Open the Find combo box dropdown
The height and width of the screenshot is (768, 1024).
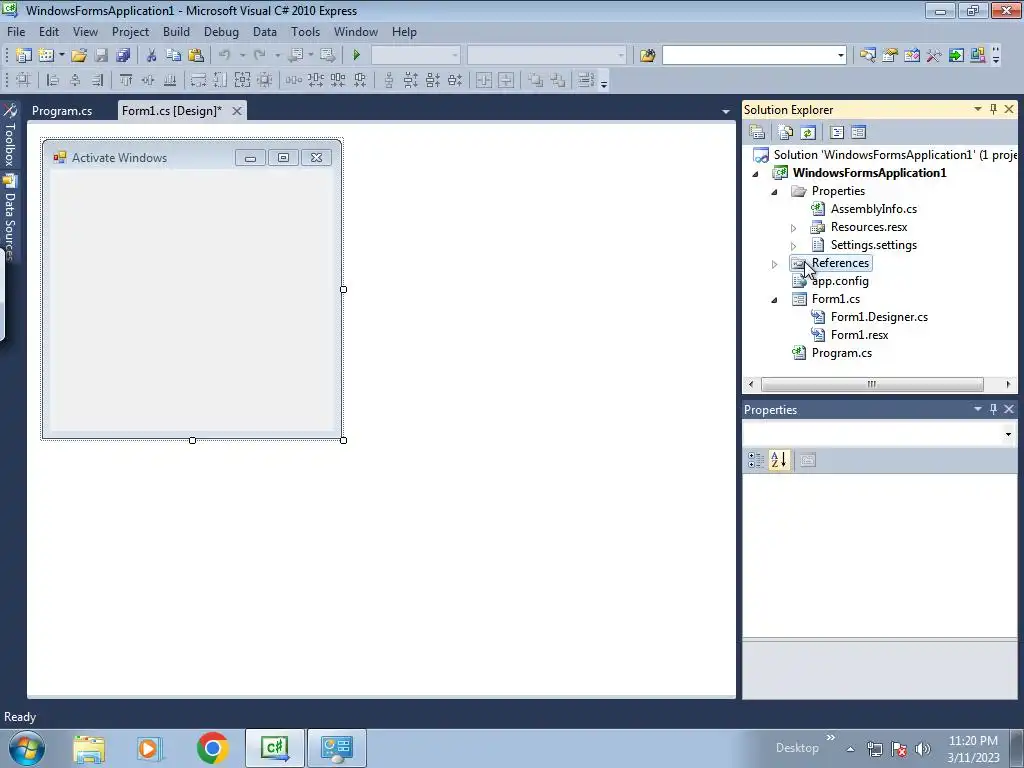[841, 56]
